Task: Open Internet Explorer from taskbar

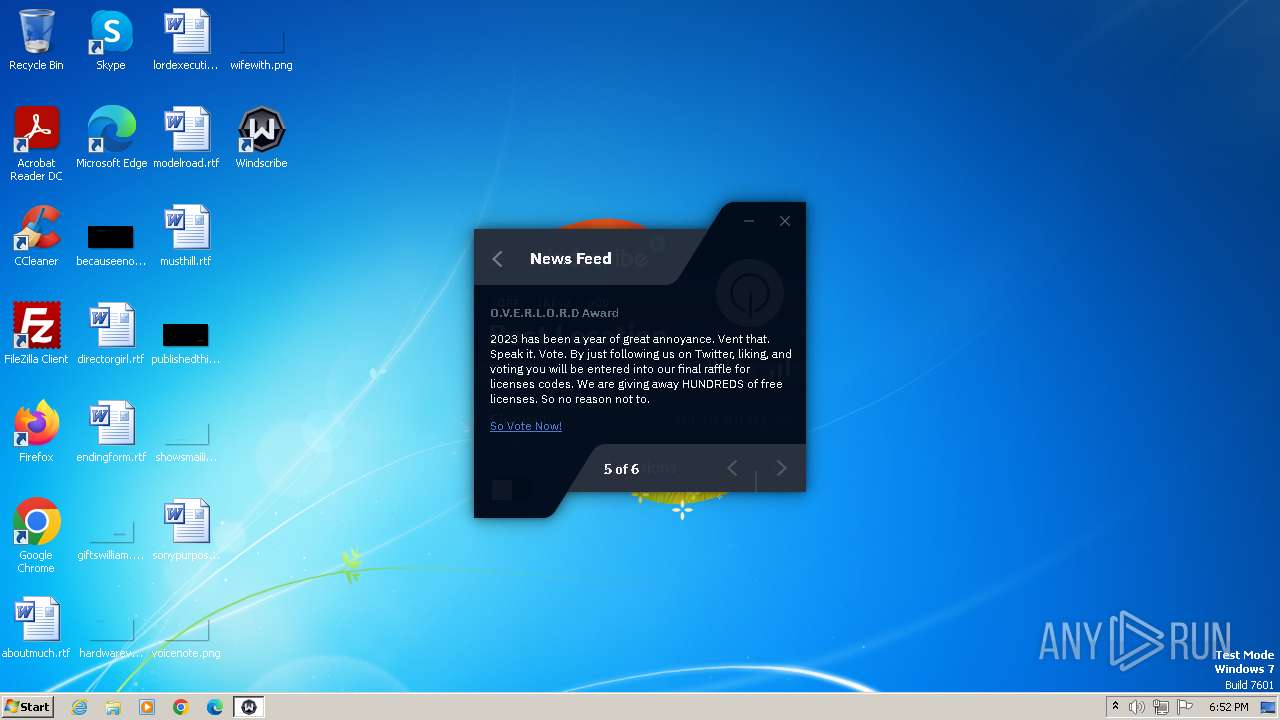Action: click(x=80, y=707)
